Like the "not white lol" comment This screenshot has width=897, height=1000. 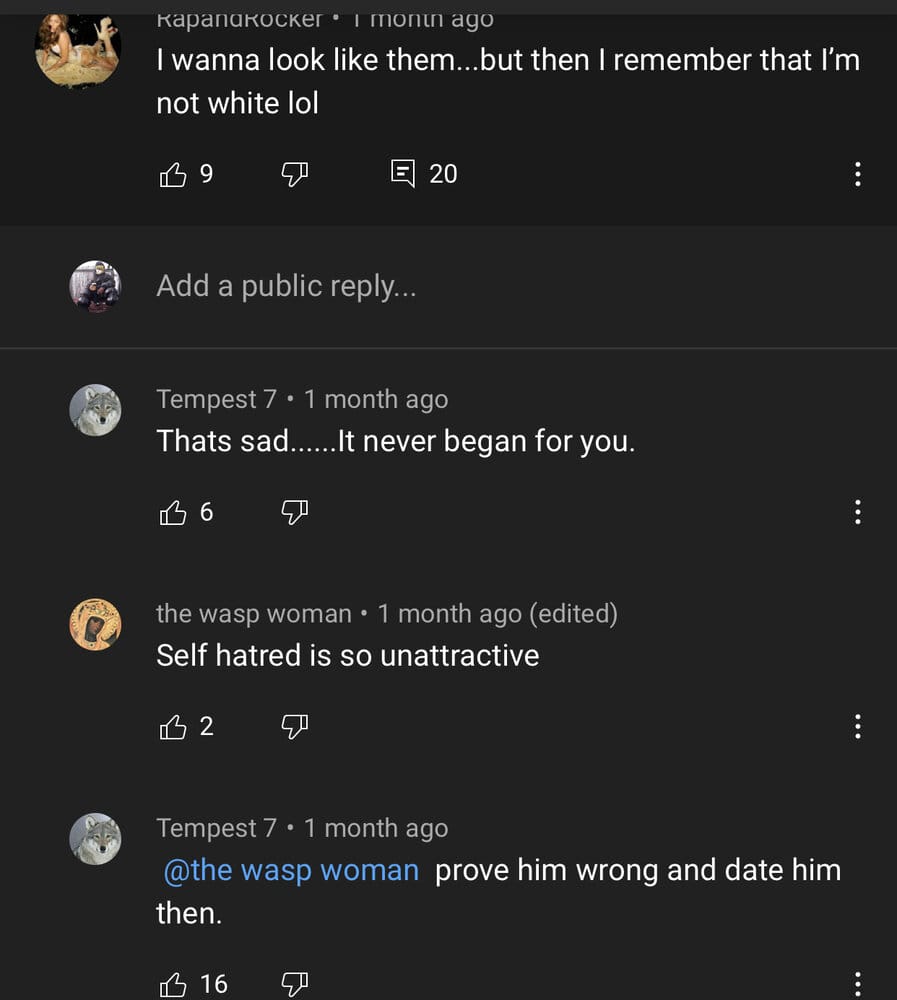tap(174, 175)
